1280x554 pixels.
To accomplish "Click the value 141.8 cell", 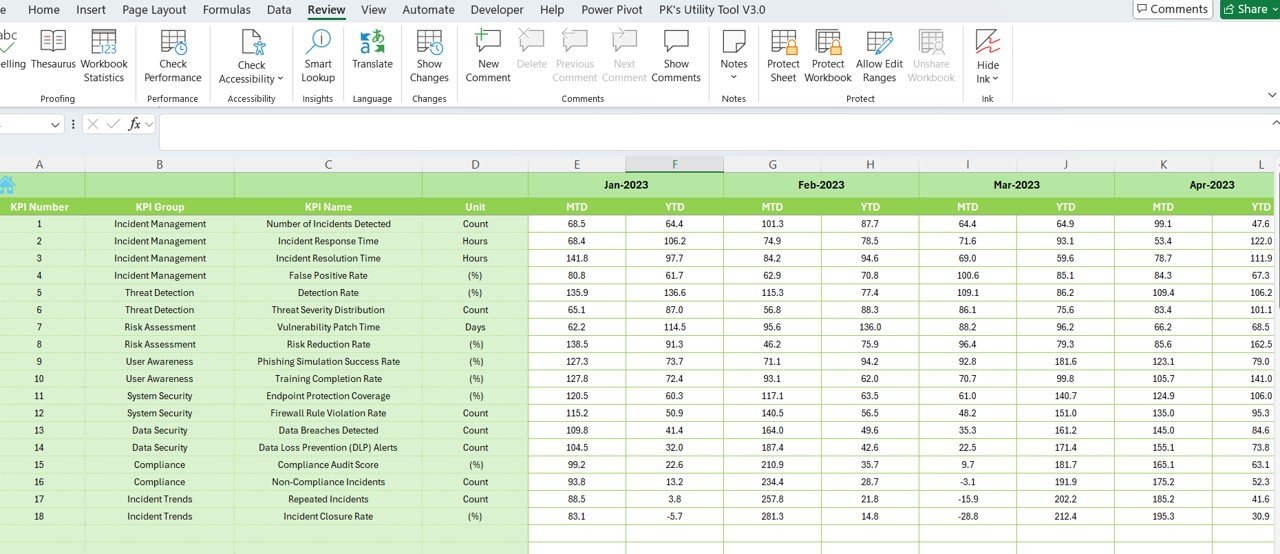I will [x=577, y=258].
